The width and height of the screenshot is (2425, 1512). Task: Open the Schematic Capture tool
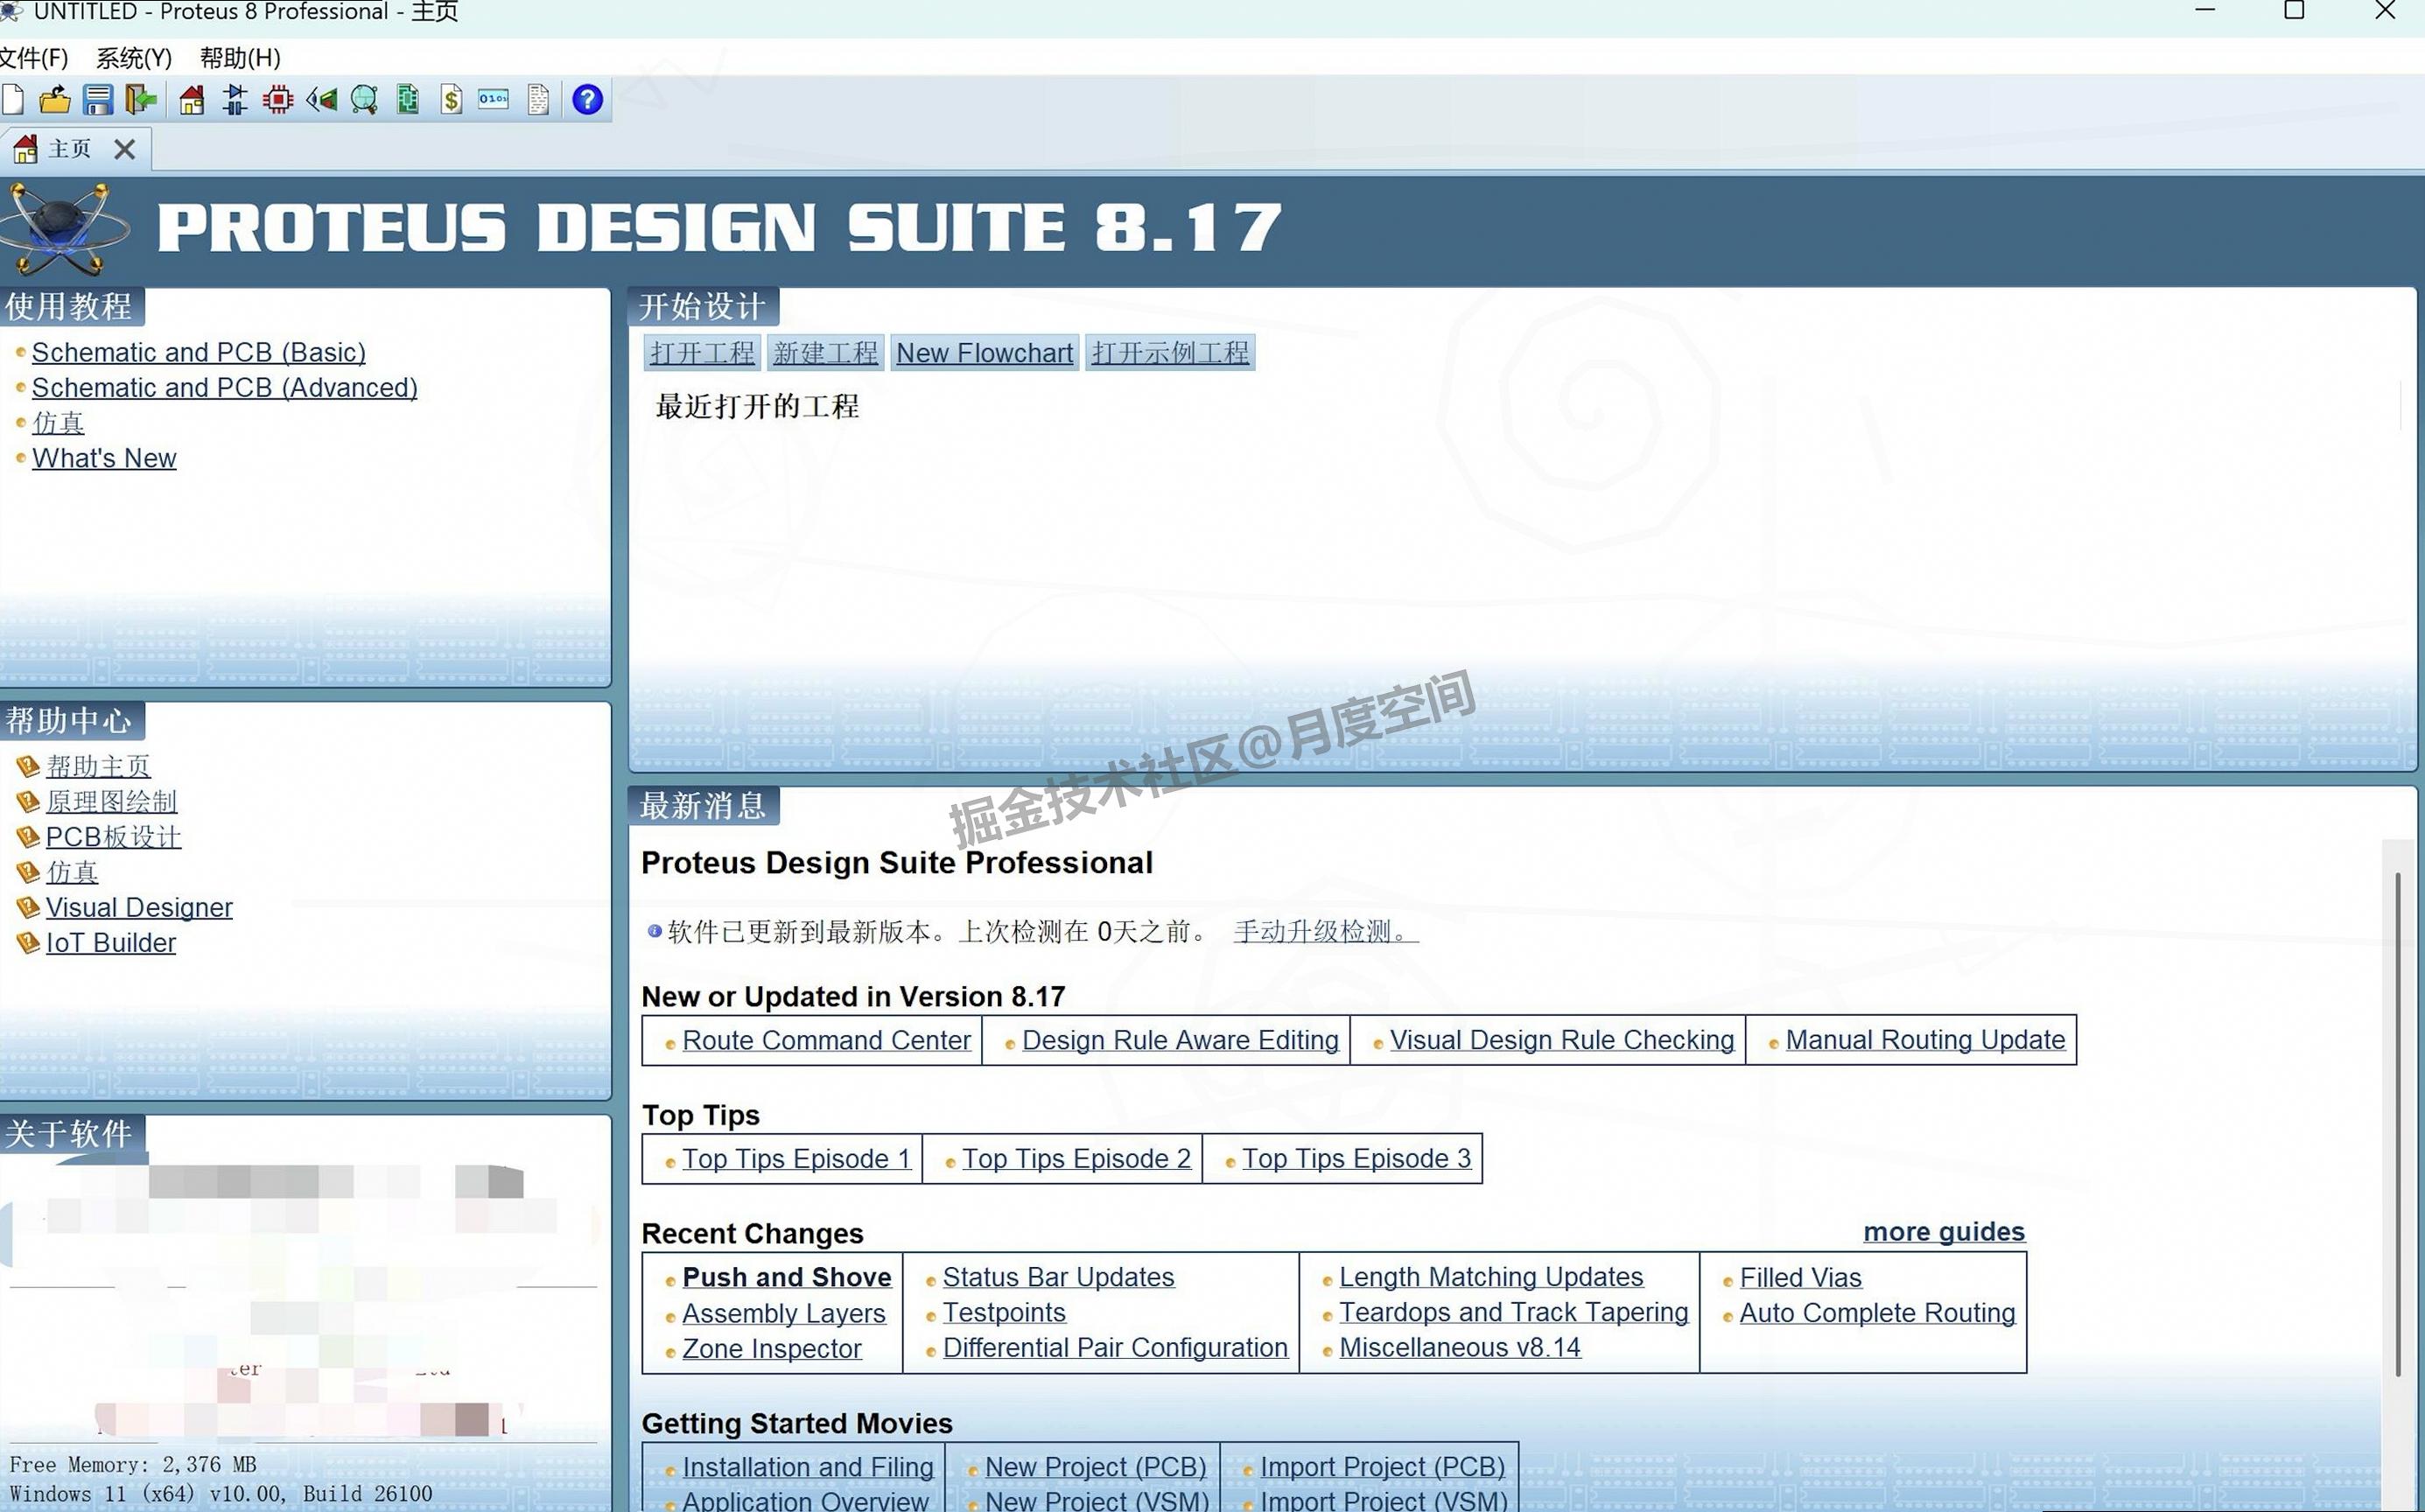point(234,99)
